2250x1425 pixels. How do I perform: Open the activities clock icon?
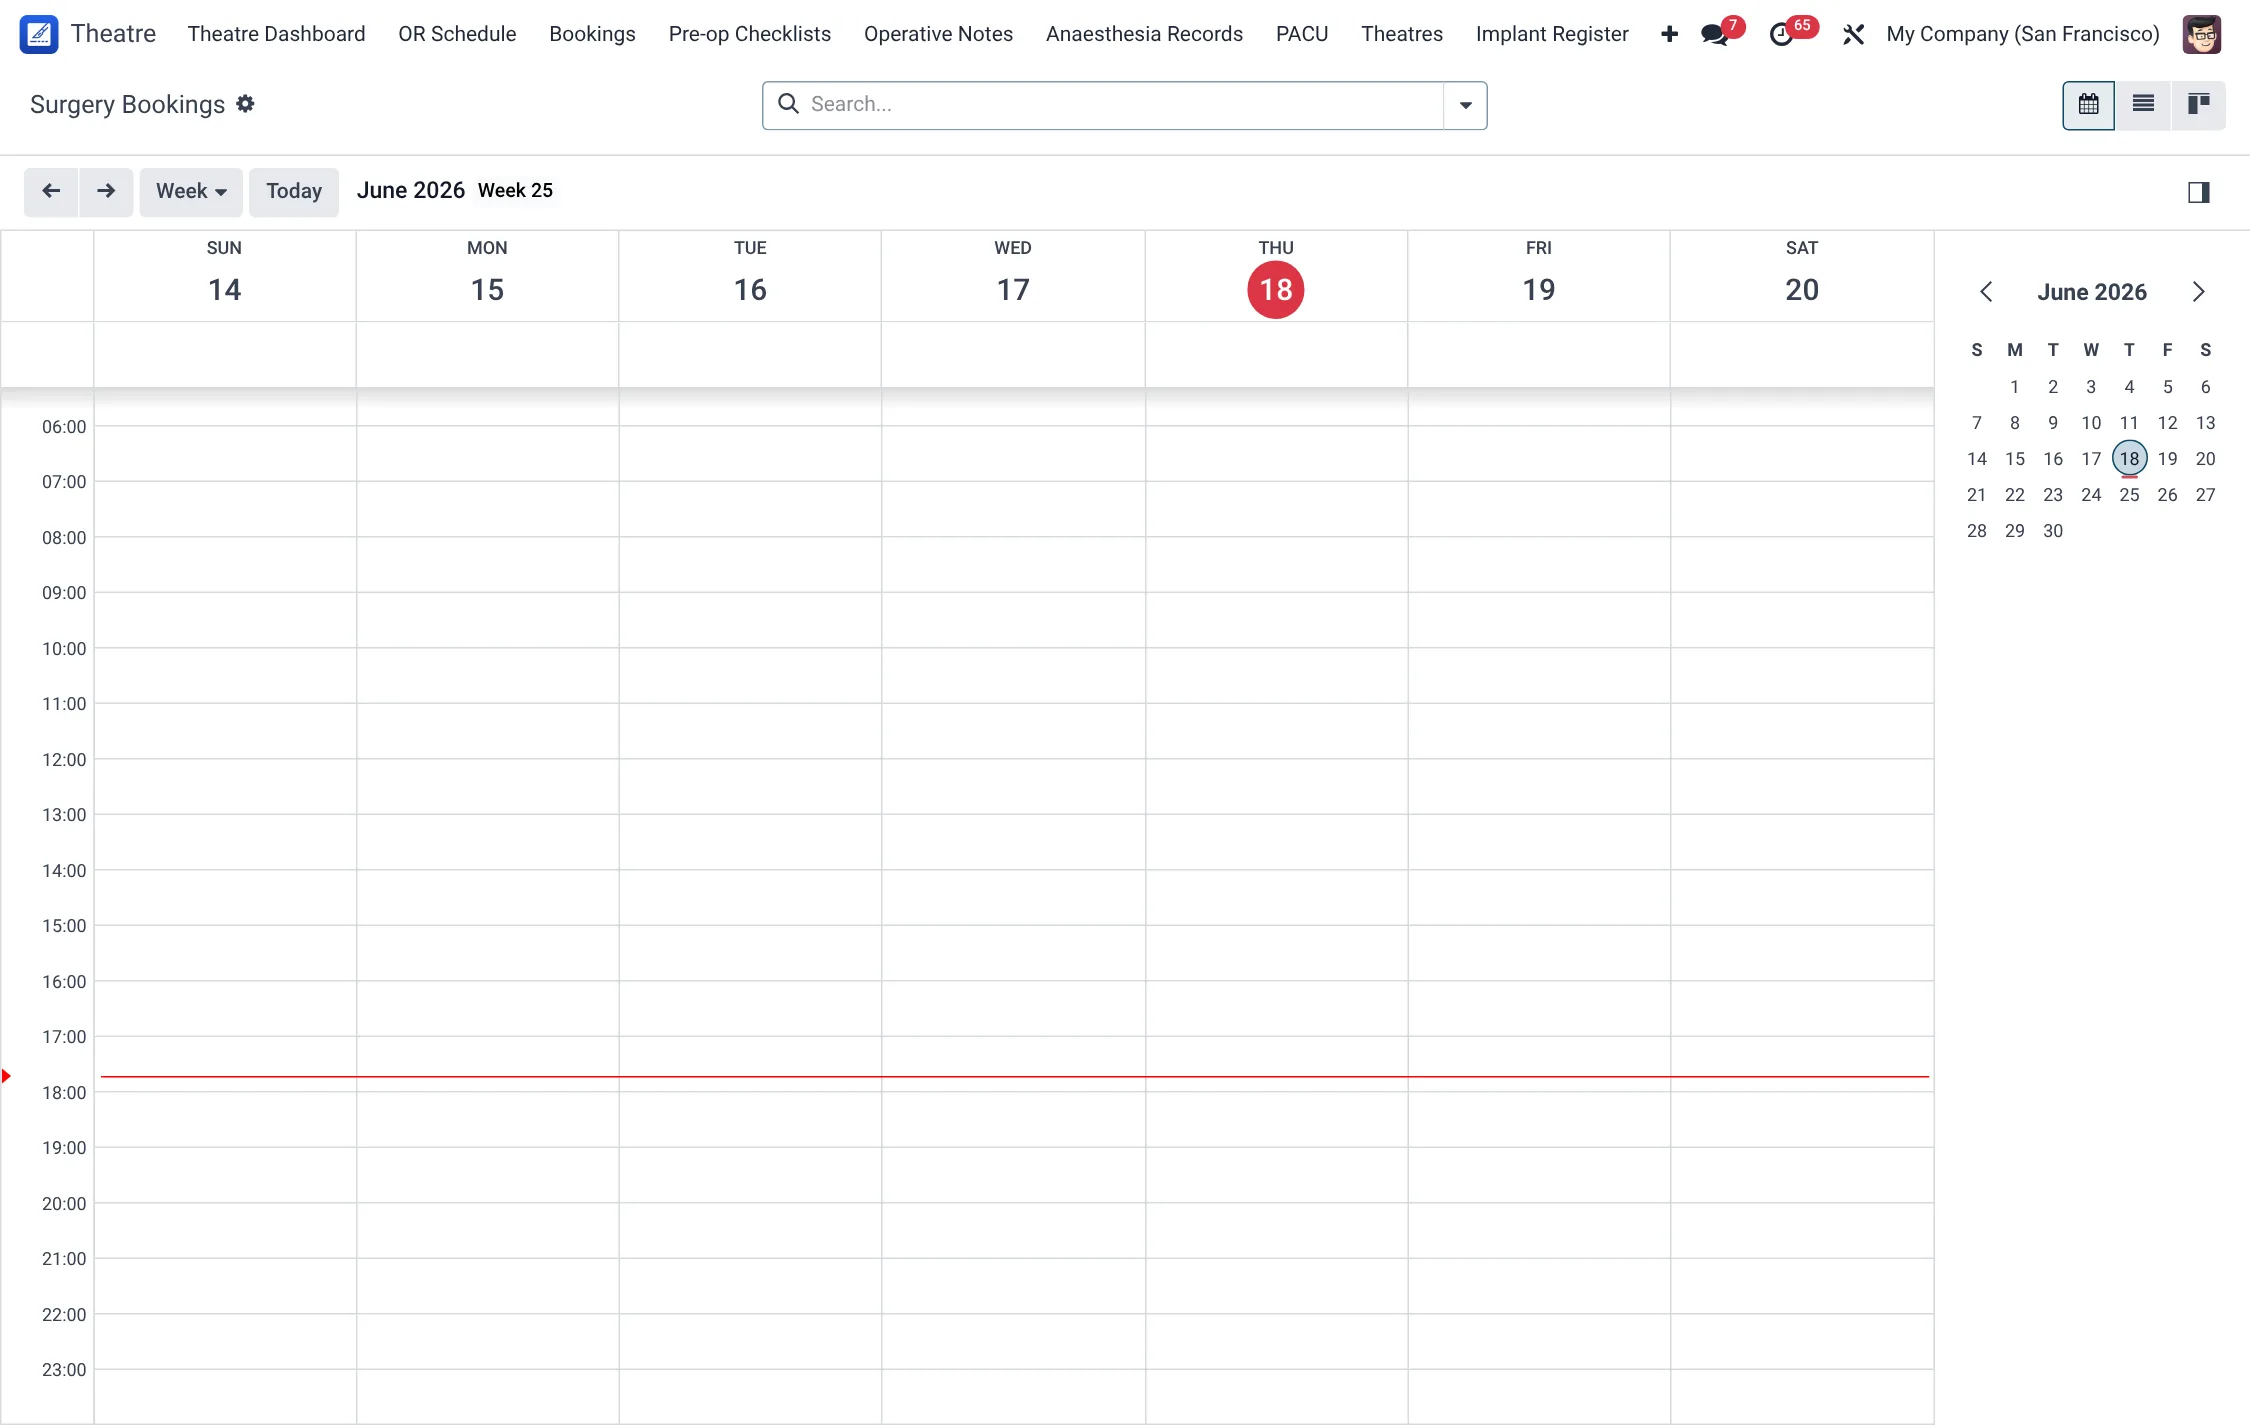tap(1782, 35)
